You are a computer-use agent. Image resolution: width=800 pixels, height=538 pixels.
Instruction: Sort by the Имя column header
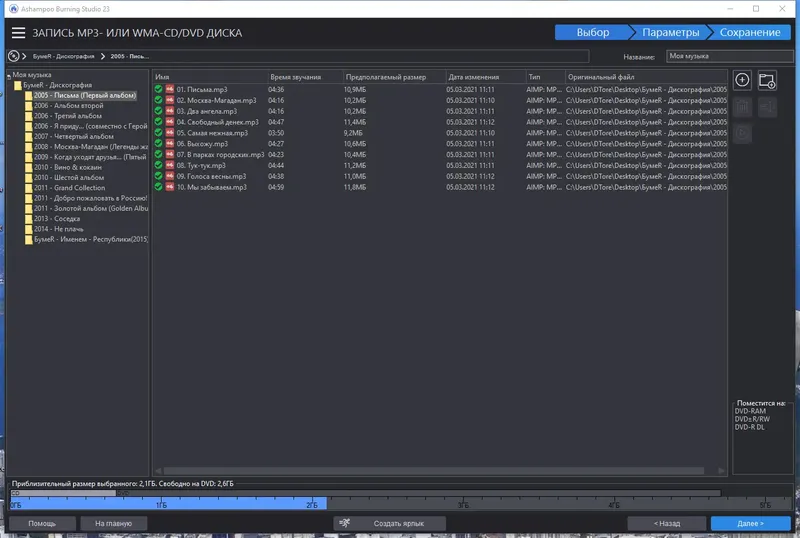(210, 77)
